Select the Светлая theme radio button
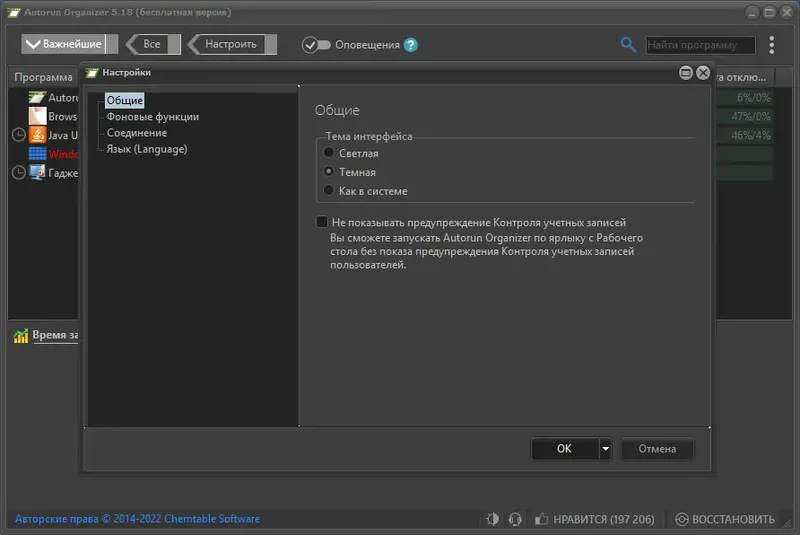Viewport: 800px width, 535px height. (329, 152)
